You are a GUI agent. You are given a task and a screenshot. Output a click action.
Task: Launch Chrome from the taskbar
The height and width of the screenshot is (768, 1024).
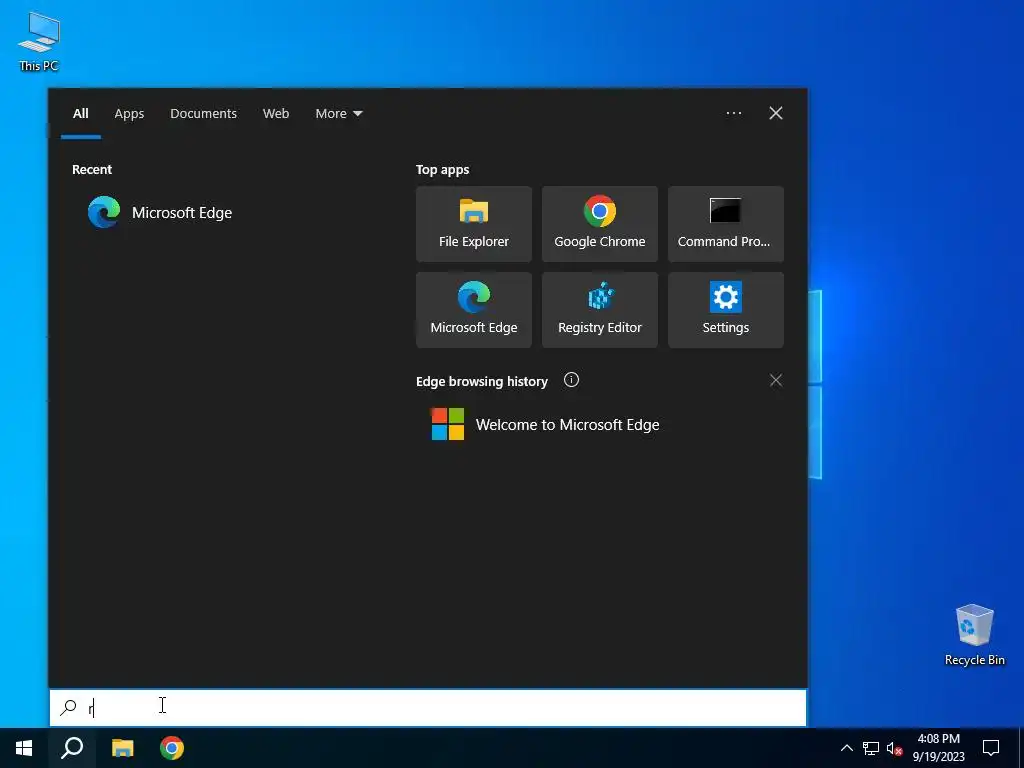172,748
